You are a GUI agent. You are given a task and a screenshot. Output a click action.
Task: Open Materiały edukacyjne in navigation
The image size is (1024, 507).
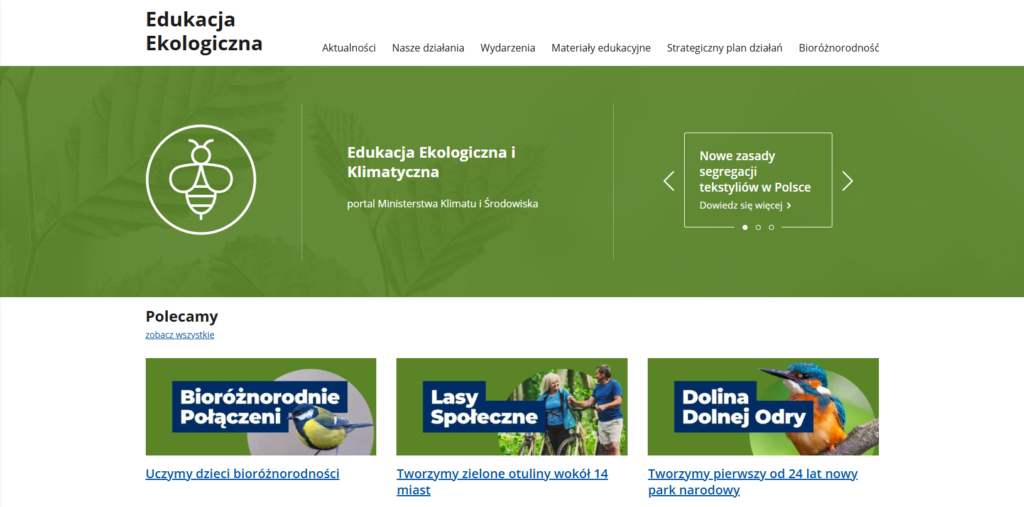point(601,48)
